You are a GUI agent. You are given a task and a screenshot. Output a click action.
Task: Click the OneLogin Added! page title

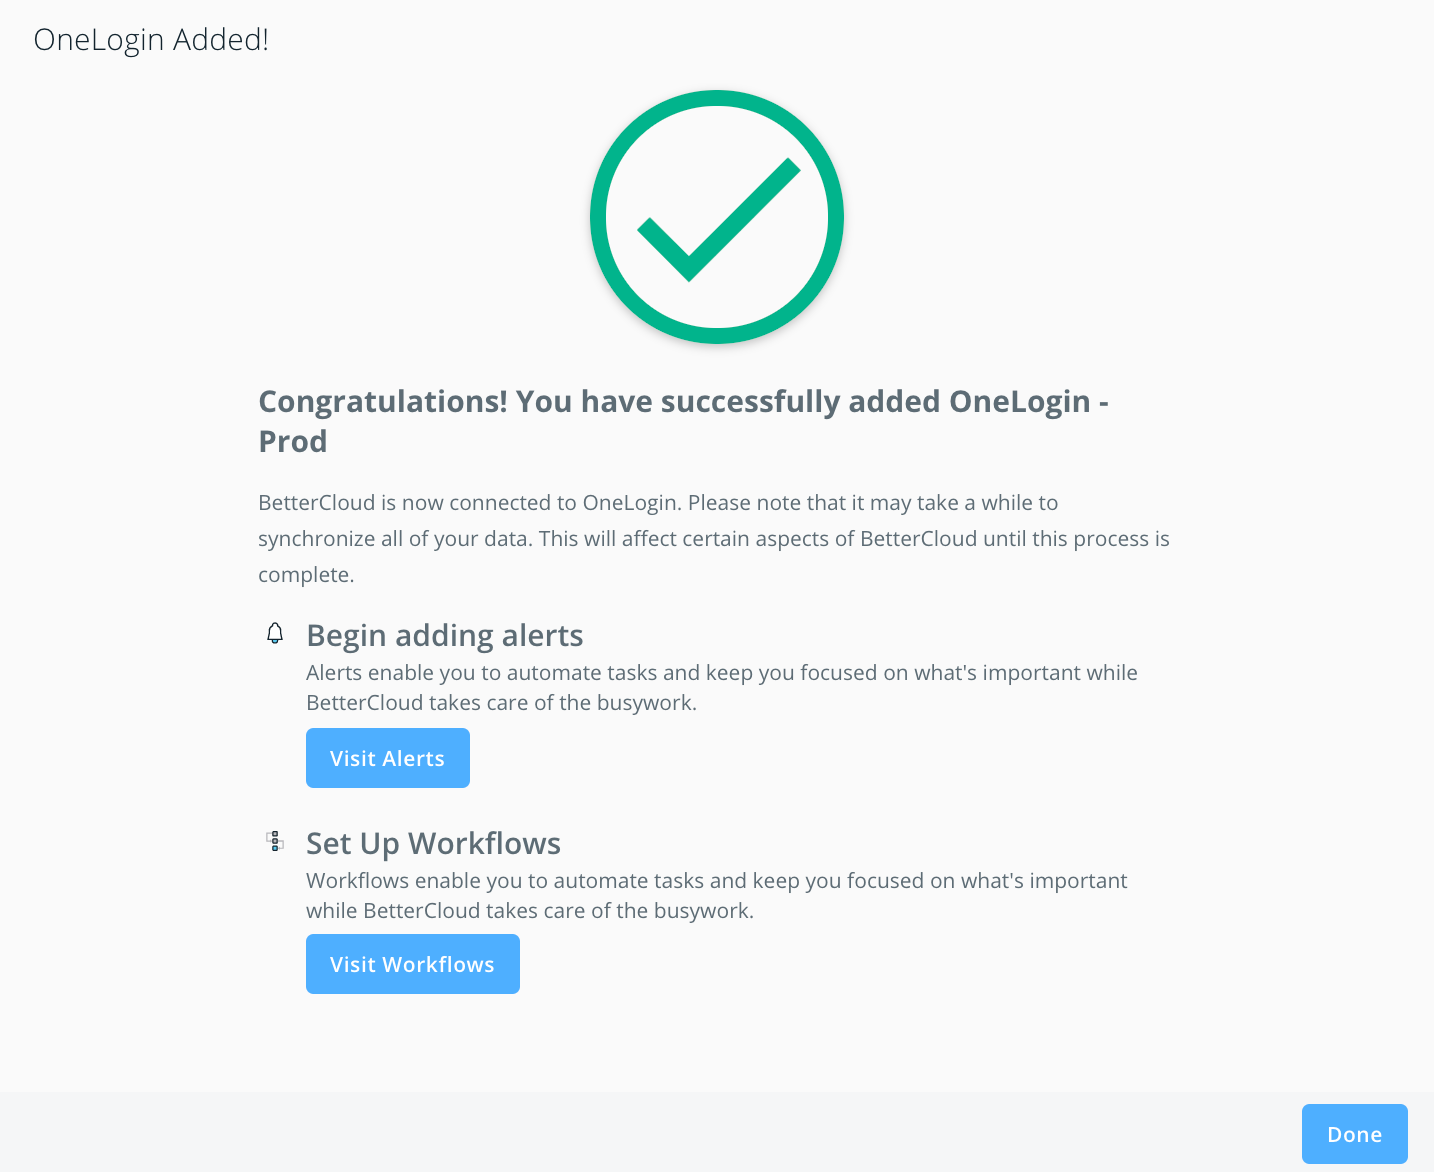(x=151, y=40)
